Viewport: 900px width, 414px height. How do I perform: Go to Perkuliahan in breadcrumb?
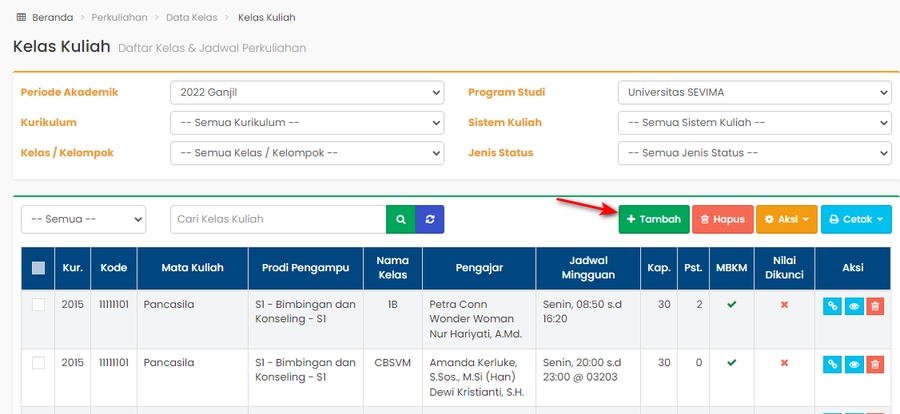point(118,18)
